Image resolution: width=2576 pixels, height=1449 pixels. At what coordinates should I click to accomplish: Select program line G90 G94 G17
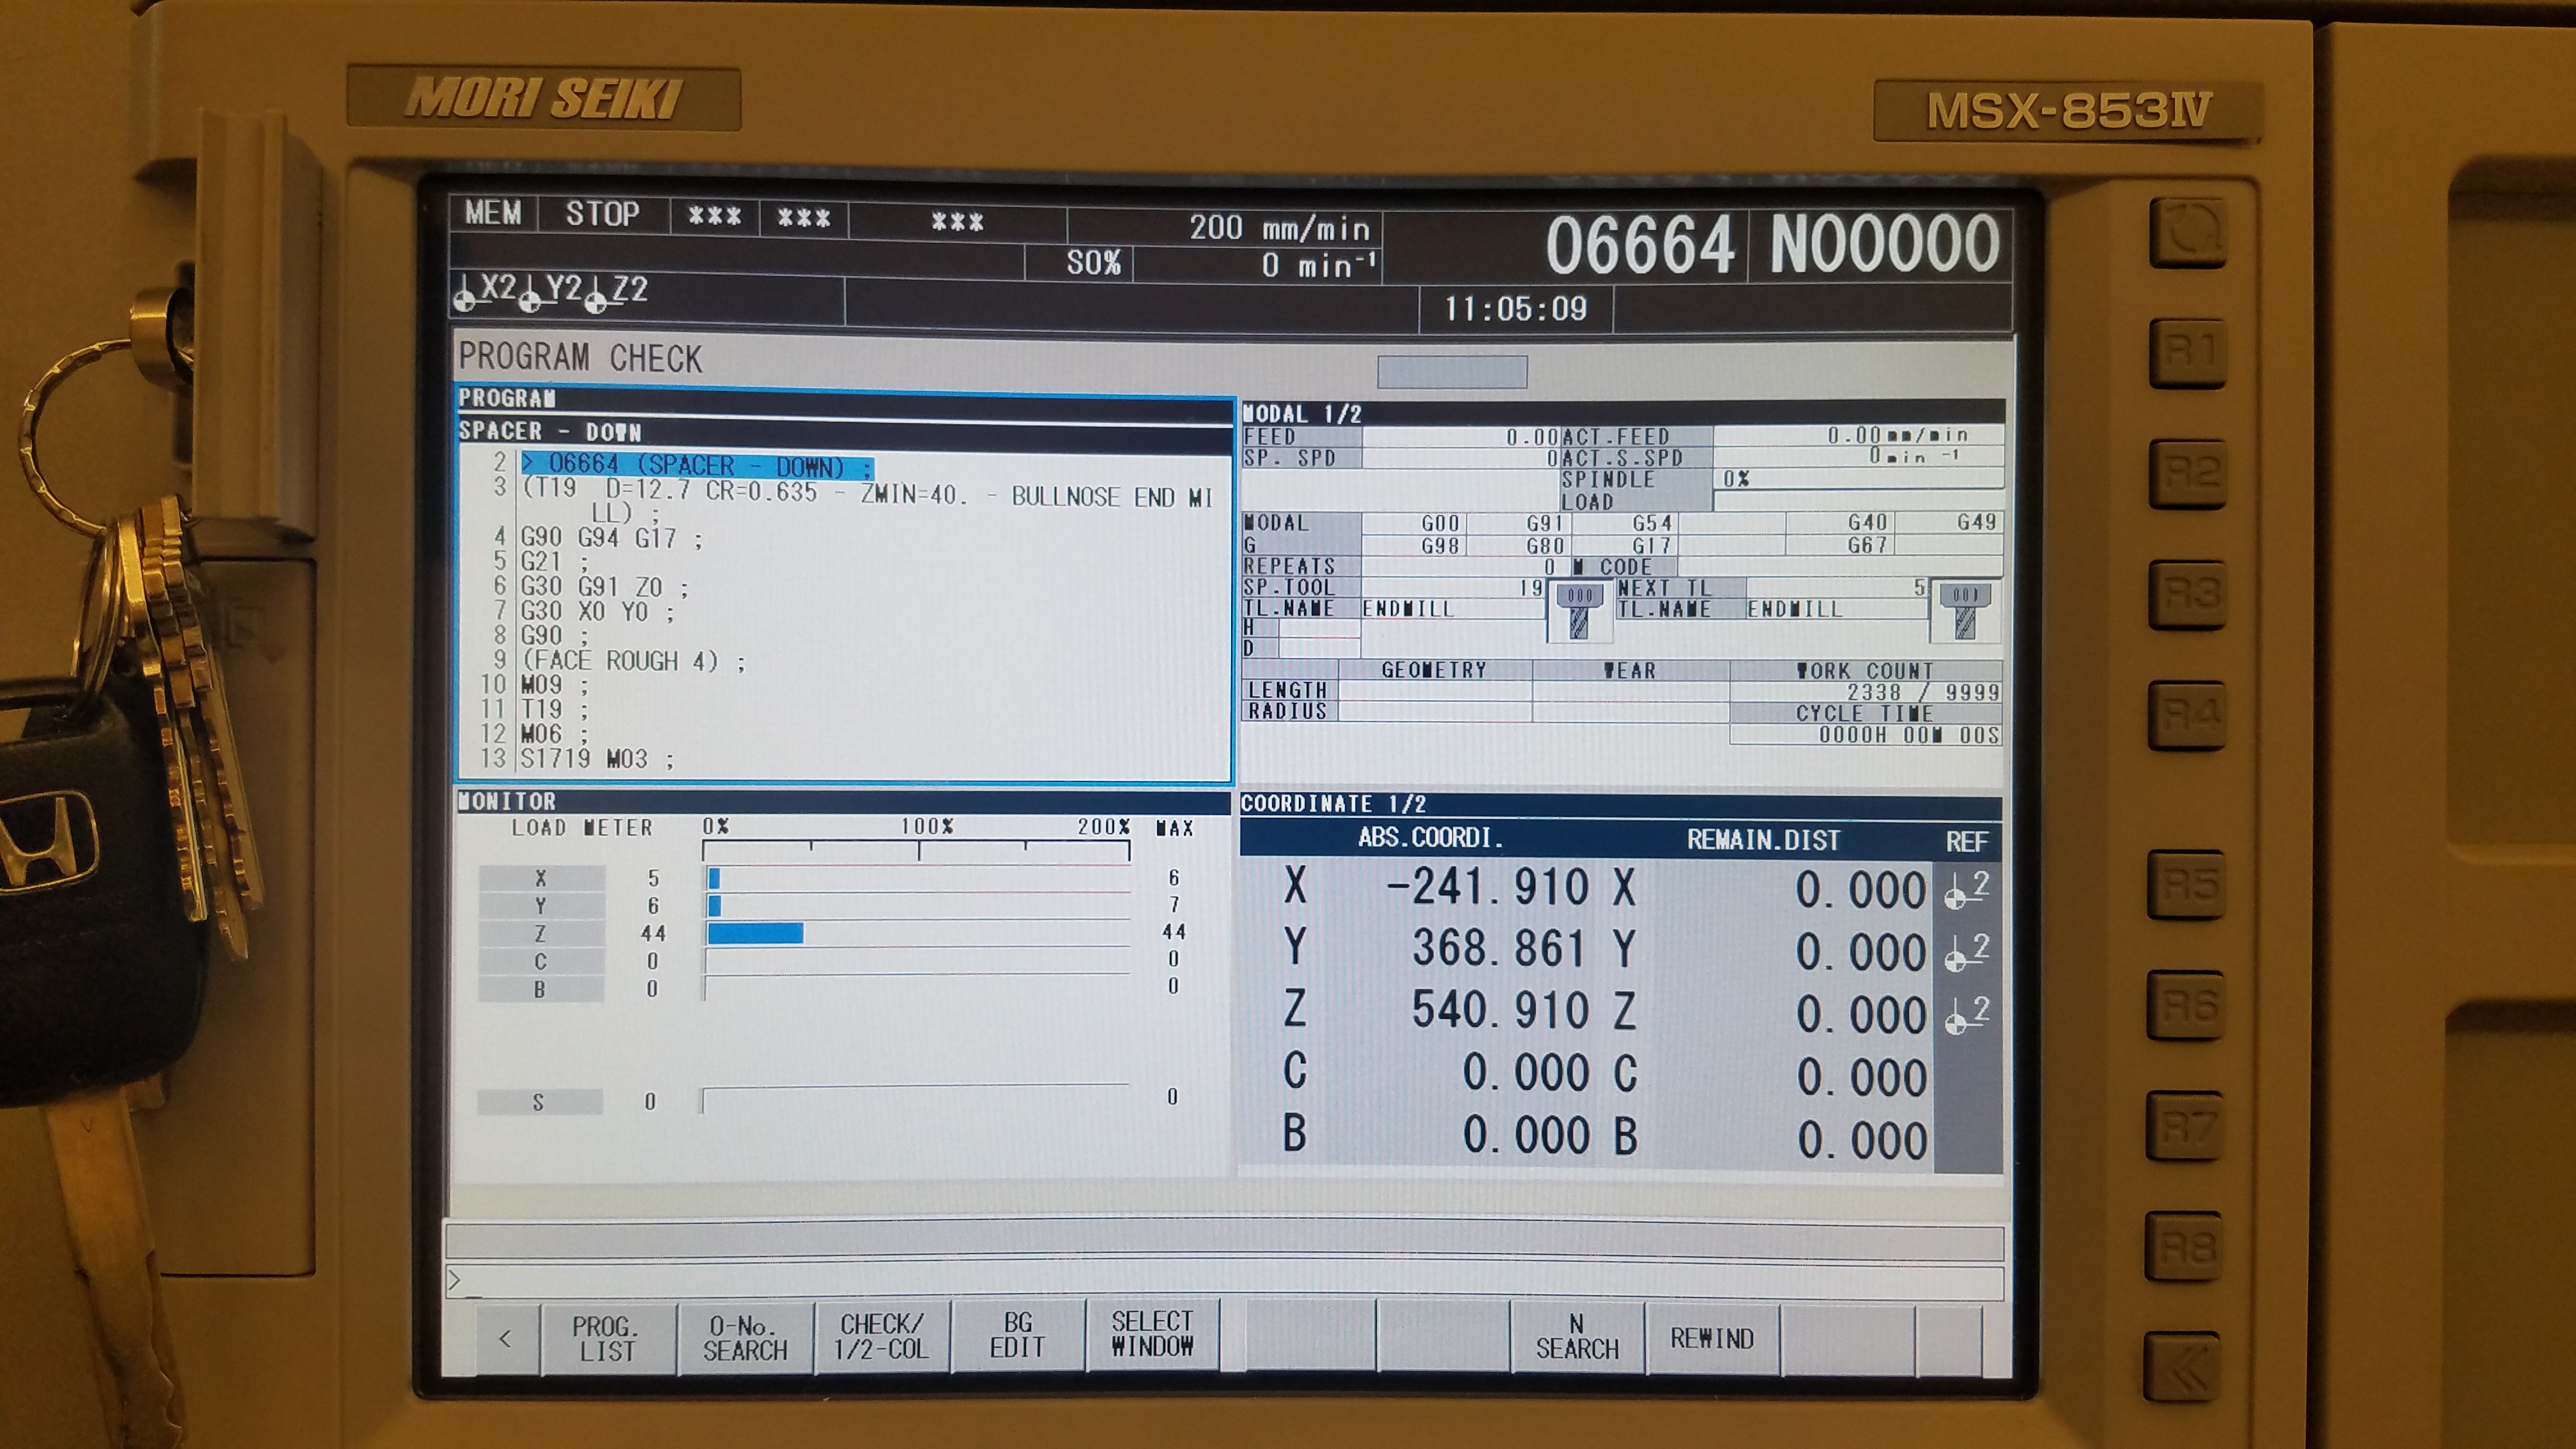pos(611,538)
